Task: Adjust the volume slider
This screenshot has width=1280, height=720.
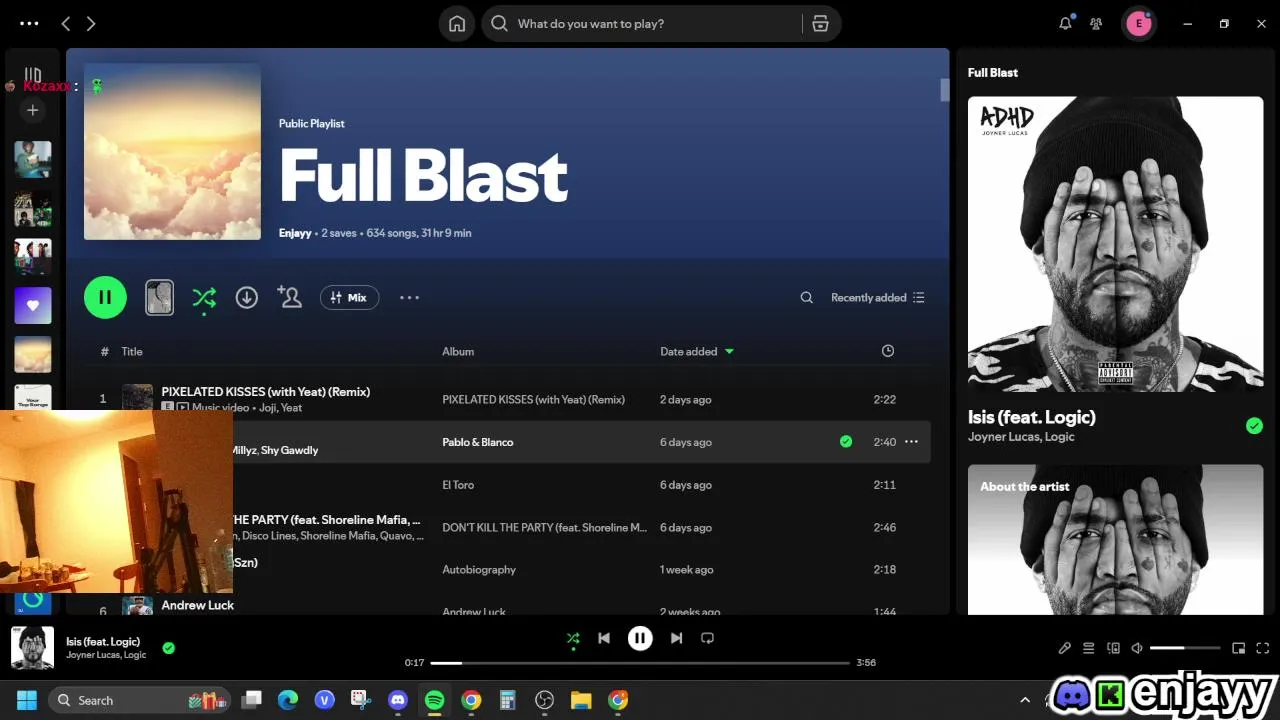Action: pyautogui.click(x=1185, y=648)
